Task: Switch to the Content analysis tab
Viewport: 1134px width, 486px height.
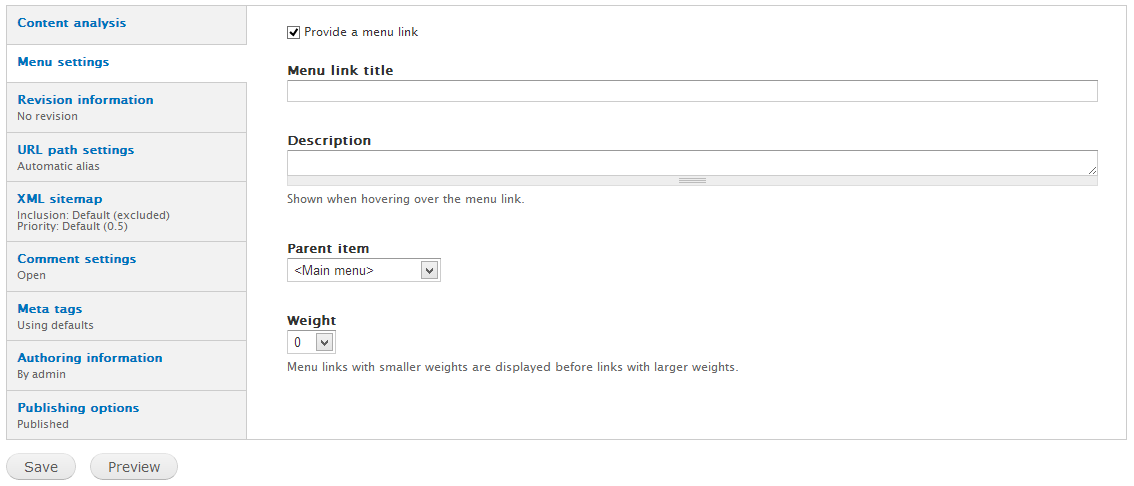Action: [72, 23]
